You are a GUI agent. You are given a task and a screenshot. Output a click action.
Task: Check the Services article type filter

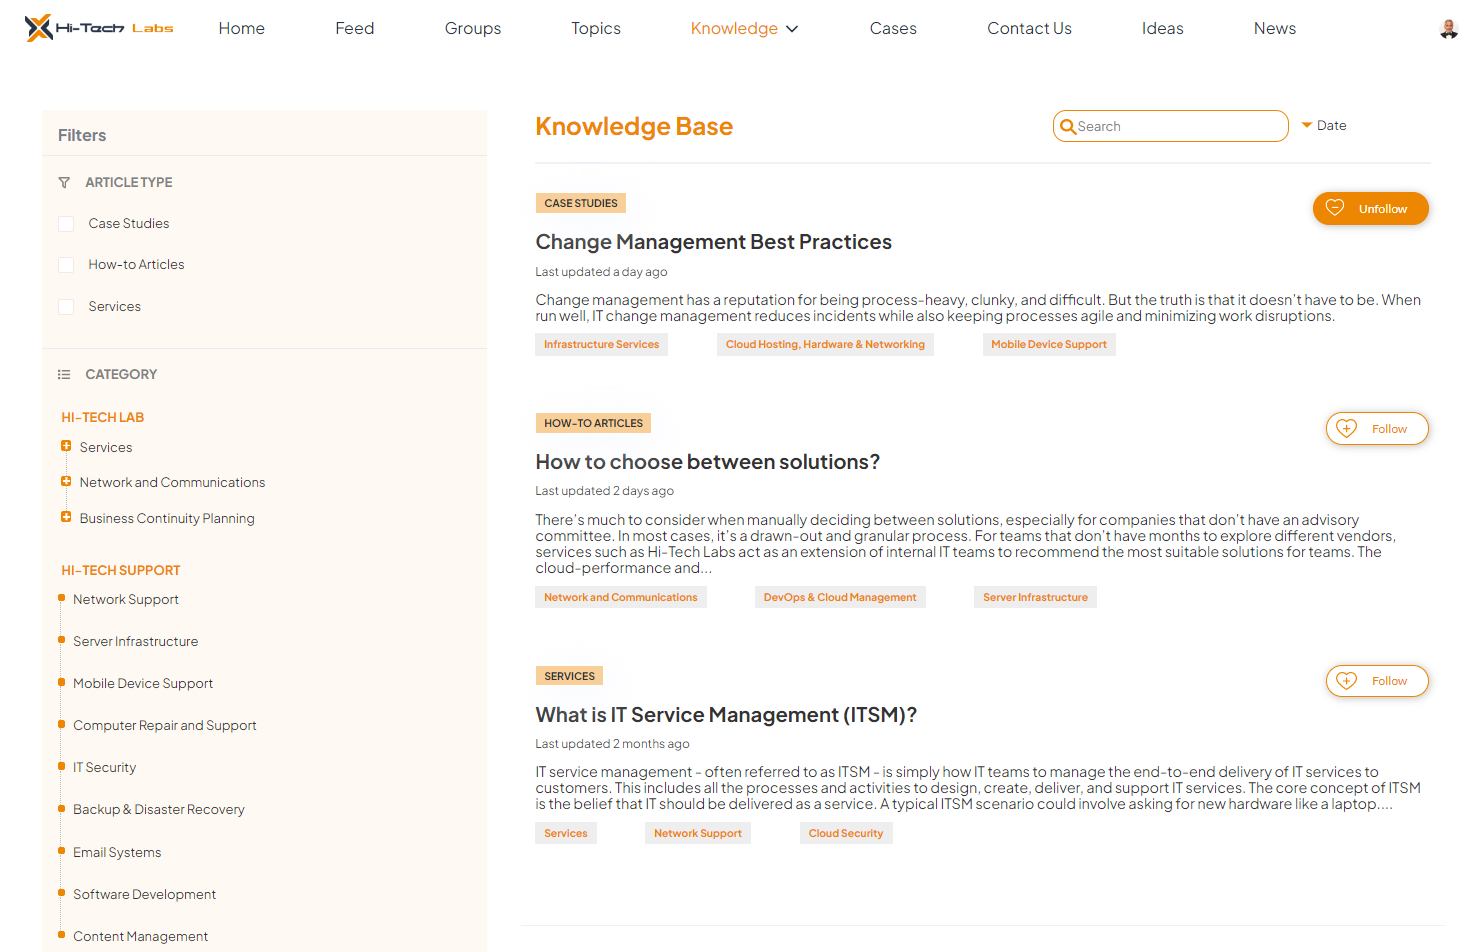(66, 307)
